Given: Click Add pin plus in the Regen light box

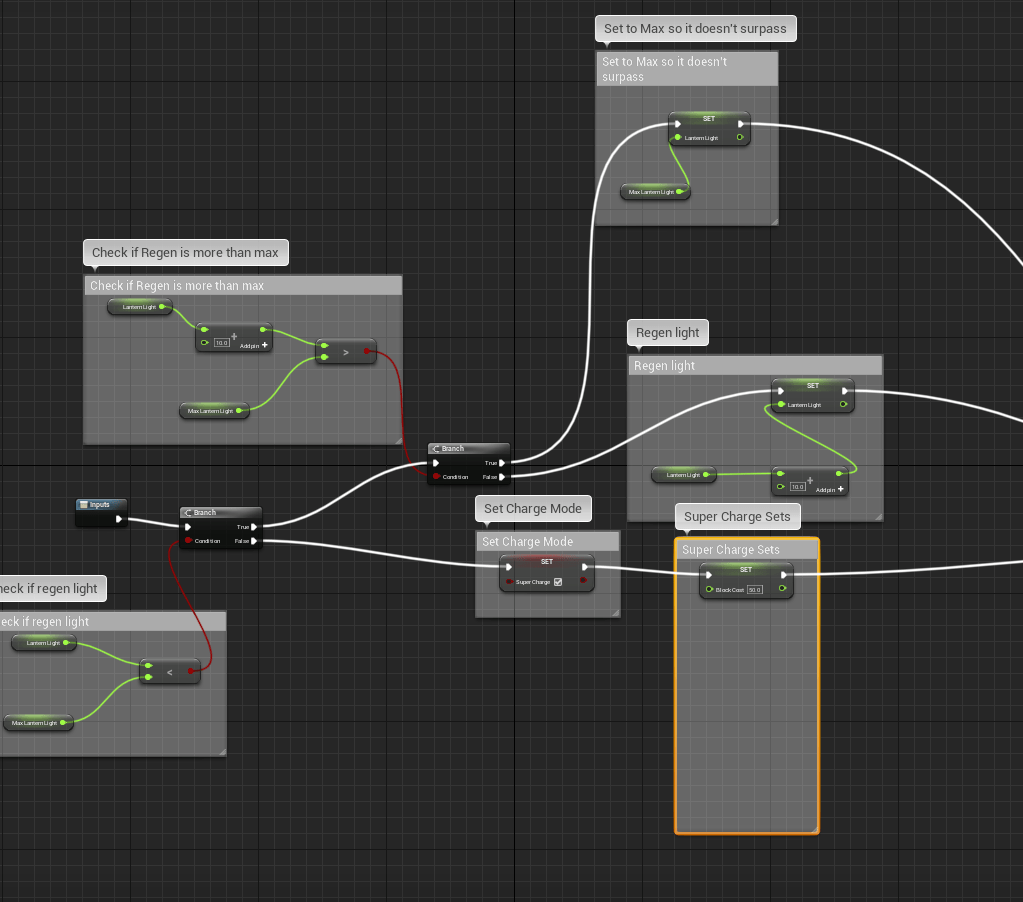Looking at the screenshot, I should [841, 488].
